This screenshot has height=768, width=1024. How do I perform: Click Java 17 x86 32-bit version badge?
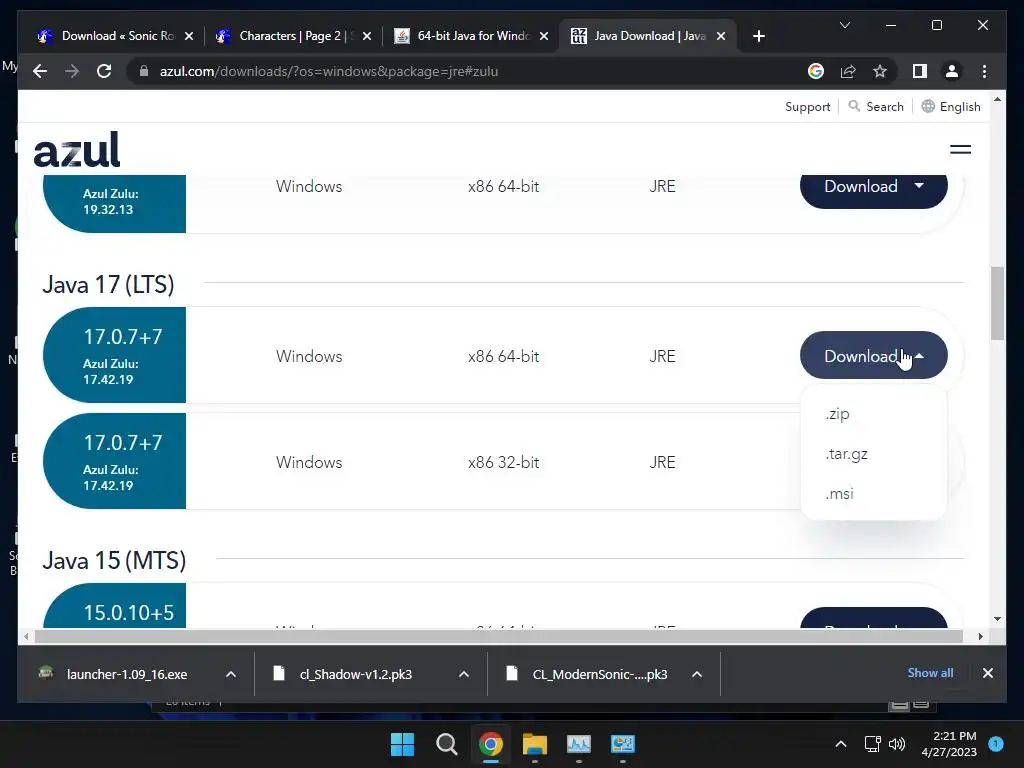point(114,461)
